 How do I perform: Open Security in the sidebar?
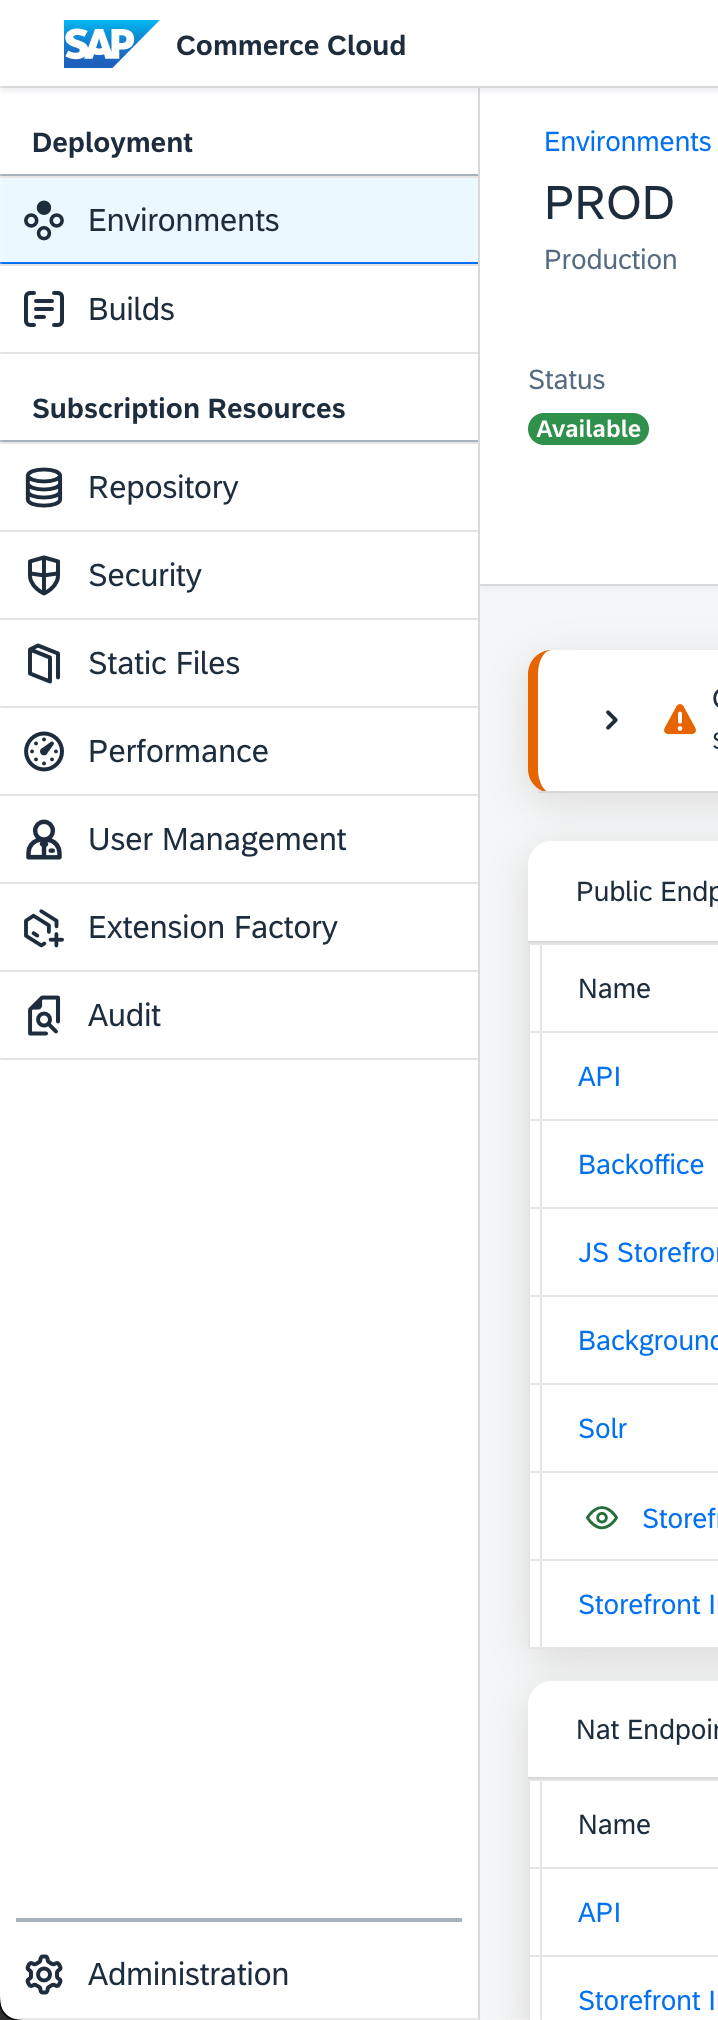pyautogui.click(x=239, y=575)
